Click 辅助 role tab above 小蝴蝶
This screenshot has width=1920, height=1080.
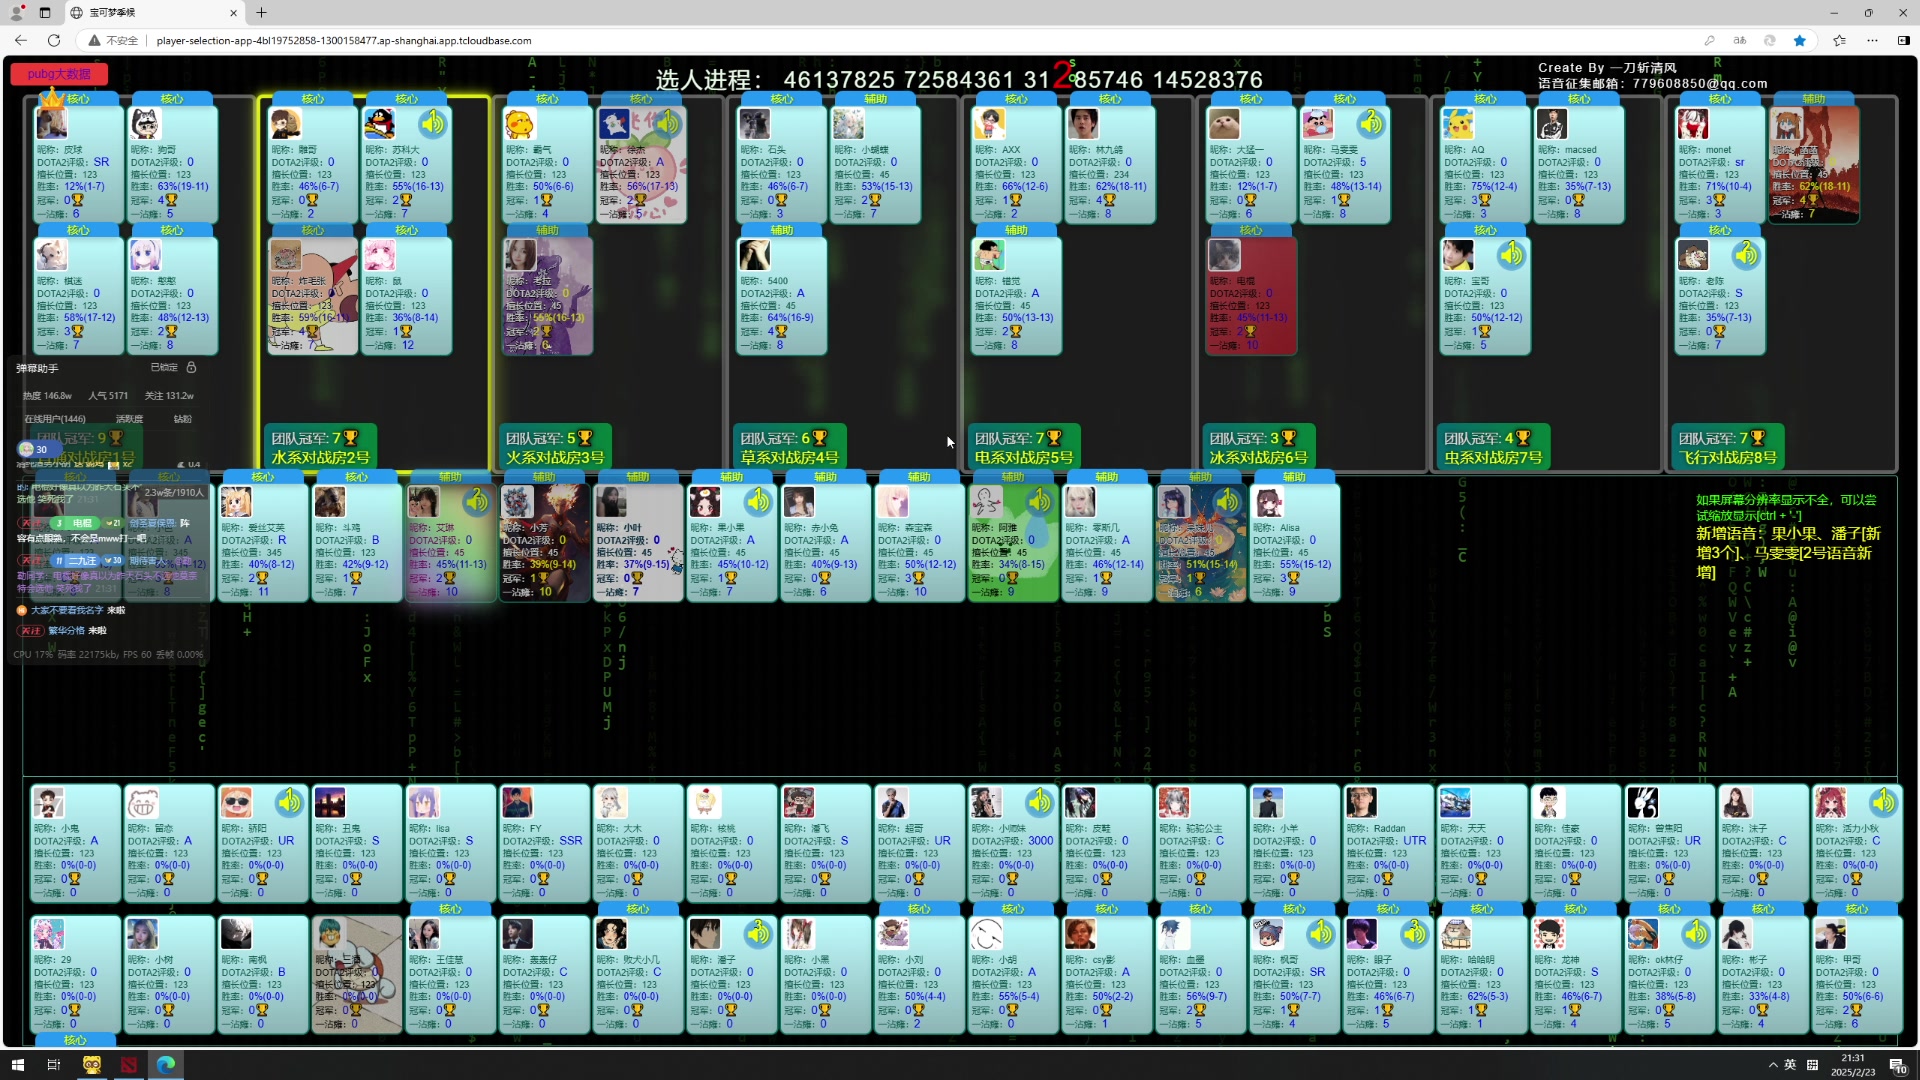[x=876, y=99]
